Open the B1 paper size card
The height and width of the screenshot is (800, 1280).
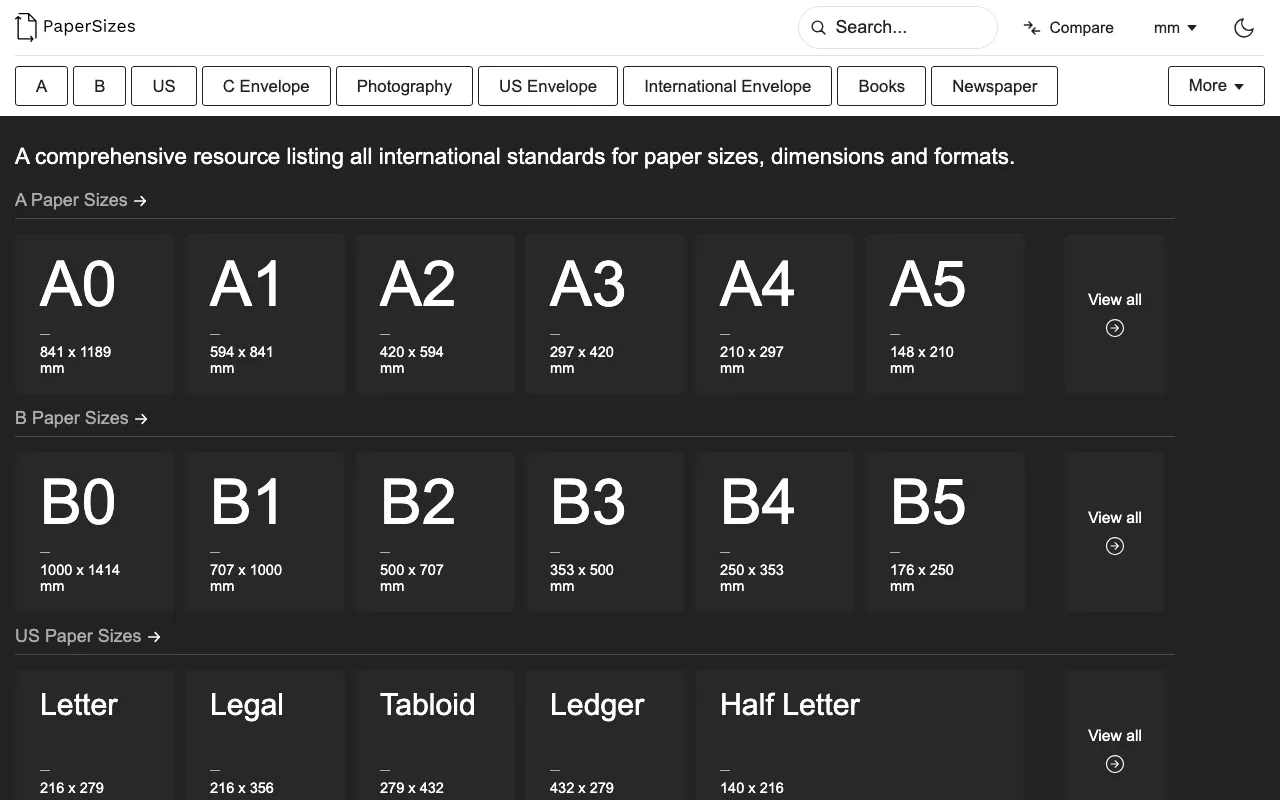(265, 532)
